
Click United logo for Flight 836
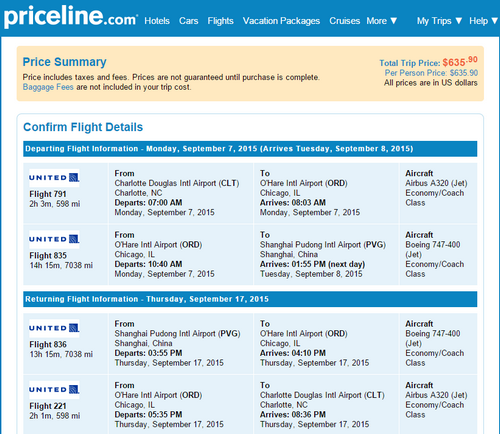tap(54, 328)
